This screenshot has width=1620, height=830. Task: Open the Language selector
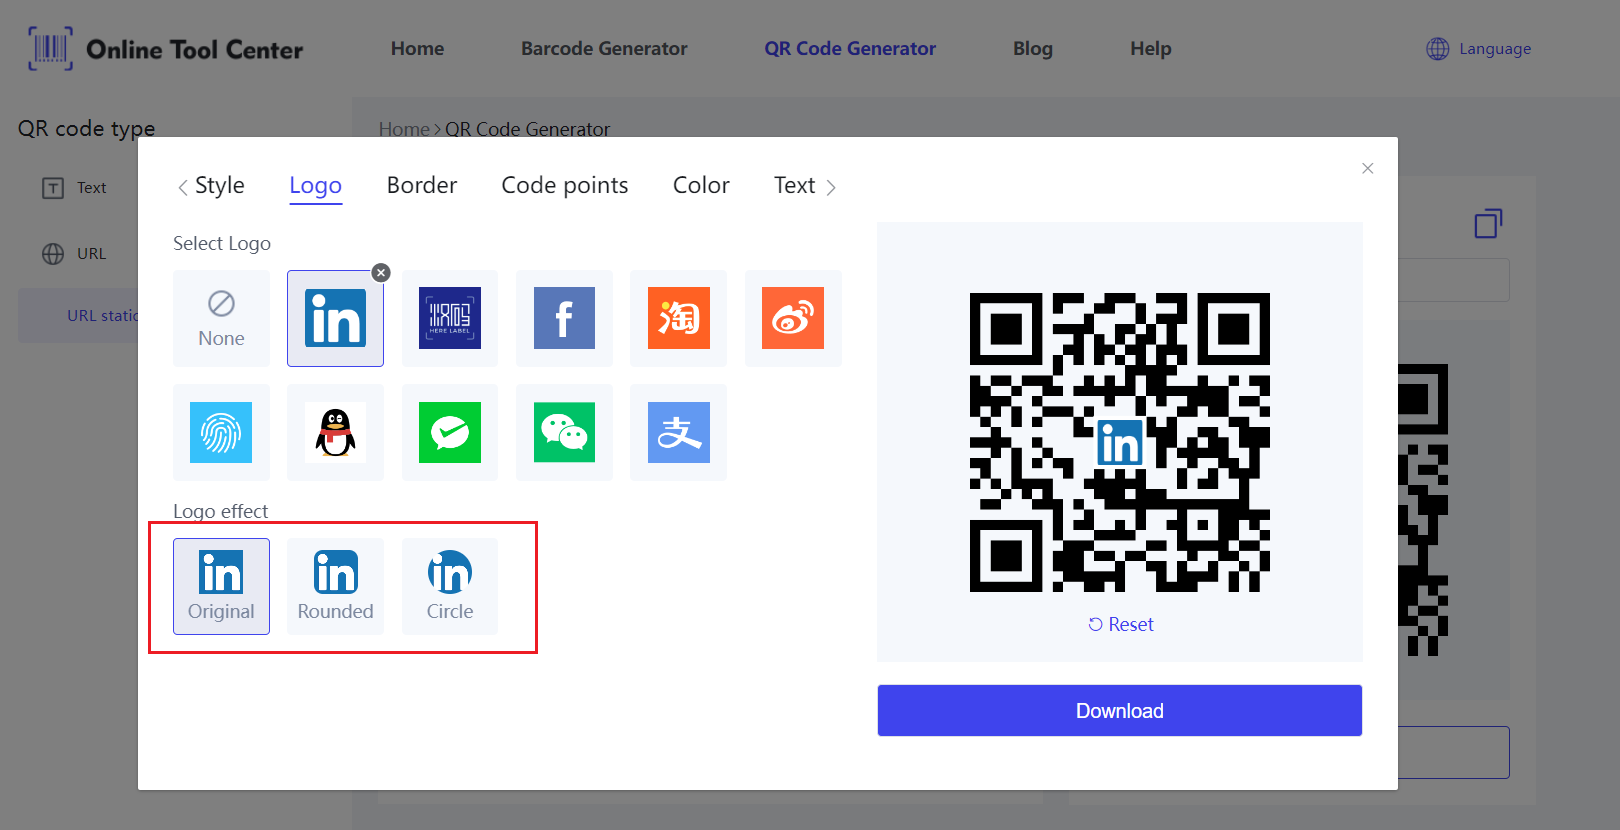point(1479,48)
